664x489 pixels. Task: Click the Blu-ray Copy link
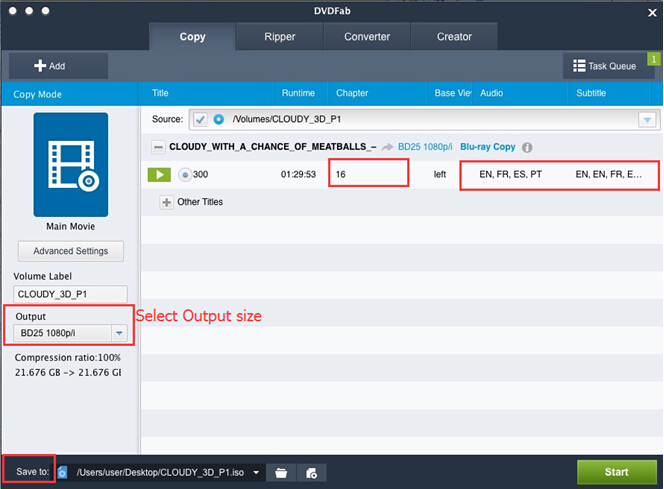tap(487, 147)
